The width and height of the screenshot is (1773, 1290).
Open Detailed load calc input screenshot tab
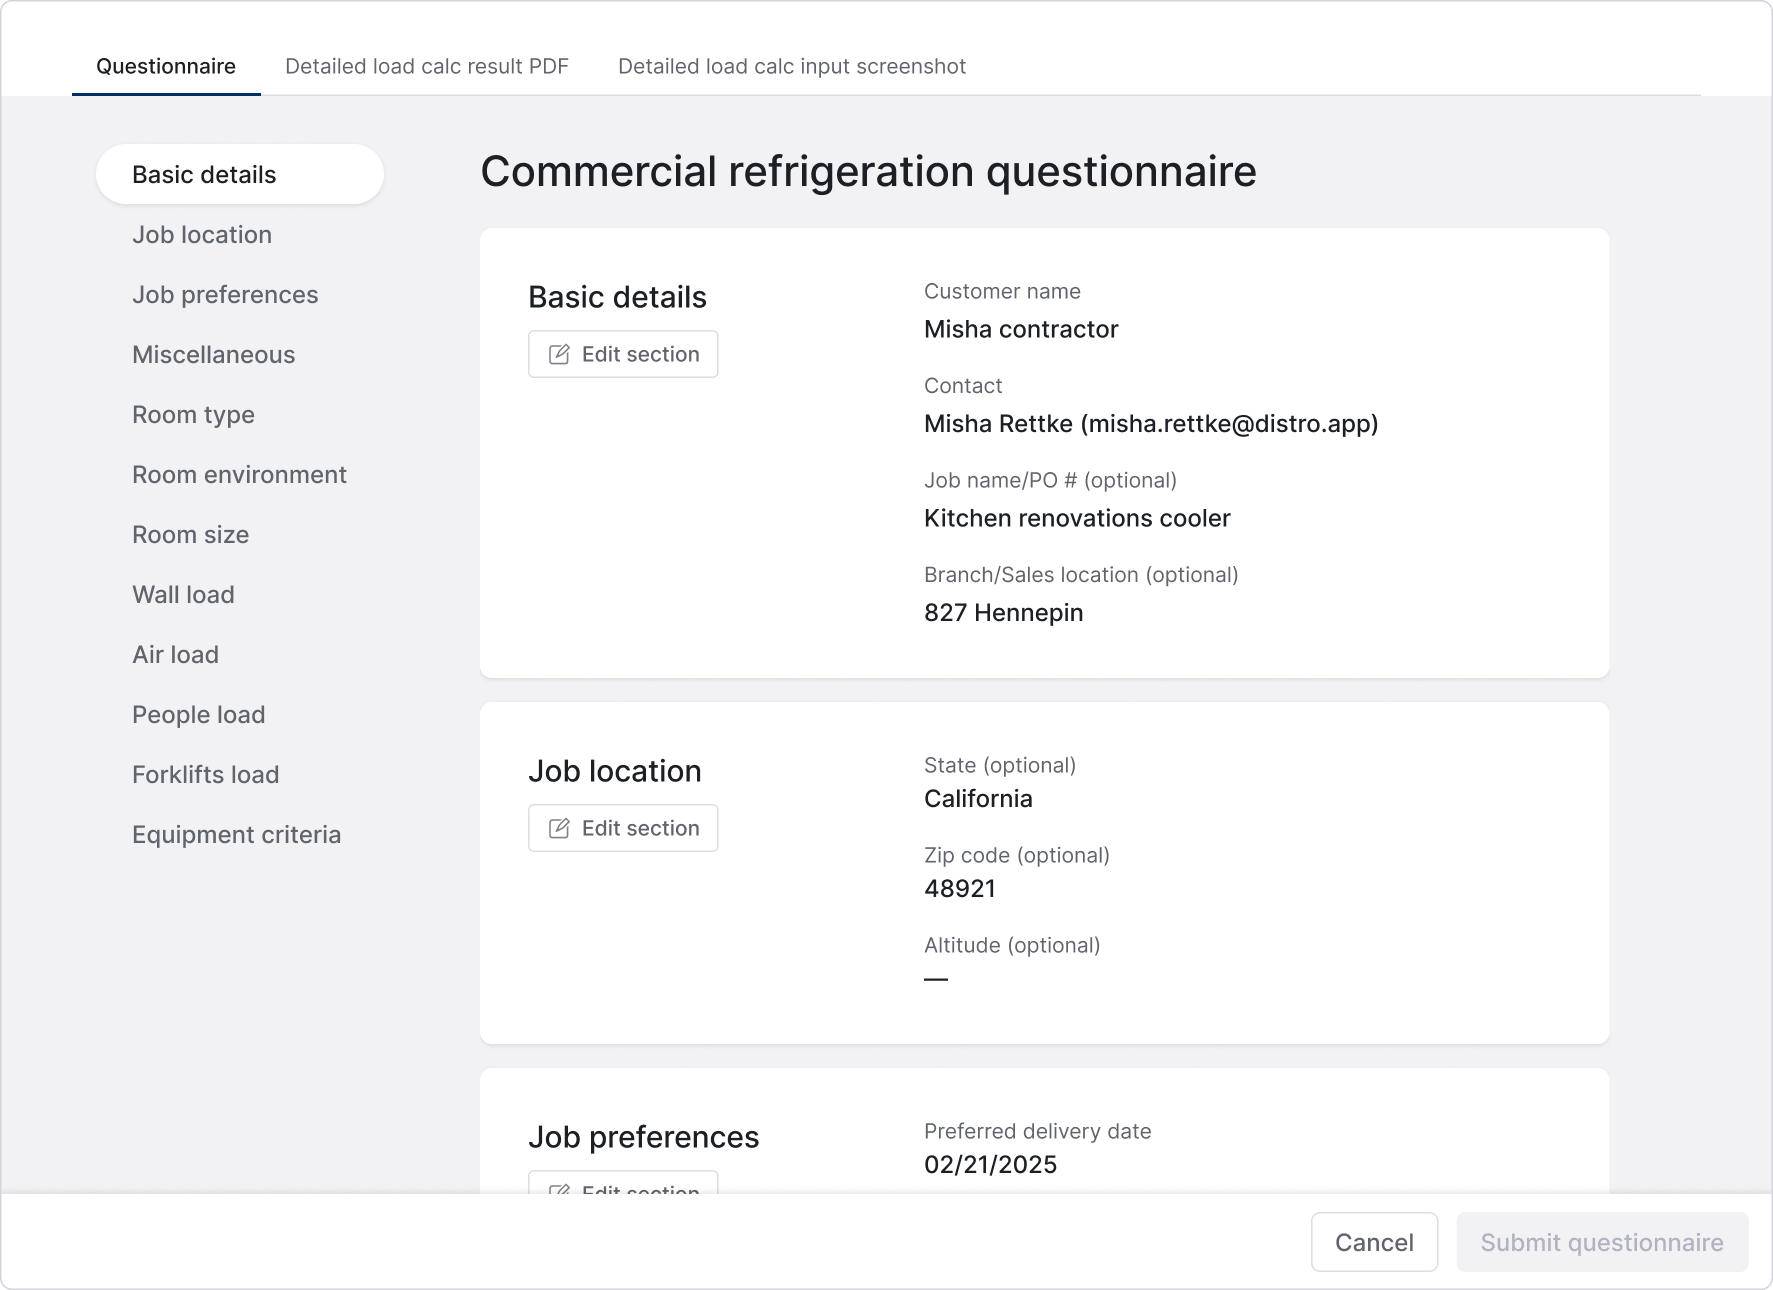792,66
